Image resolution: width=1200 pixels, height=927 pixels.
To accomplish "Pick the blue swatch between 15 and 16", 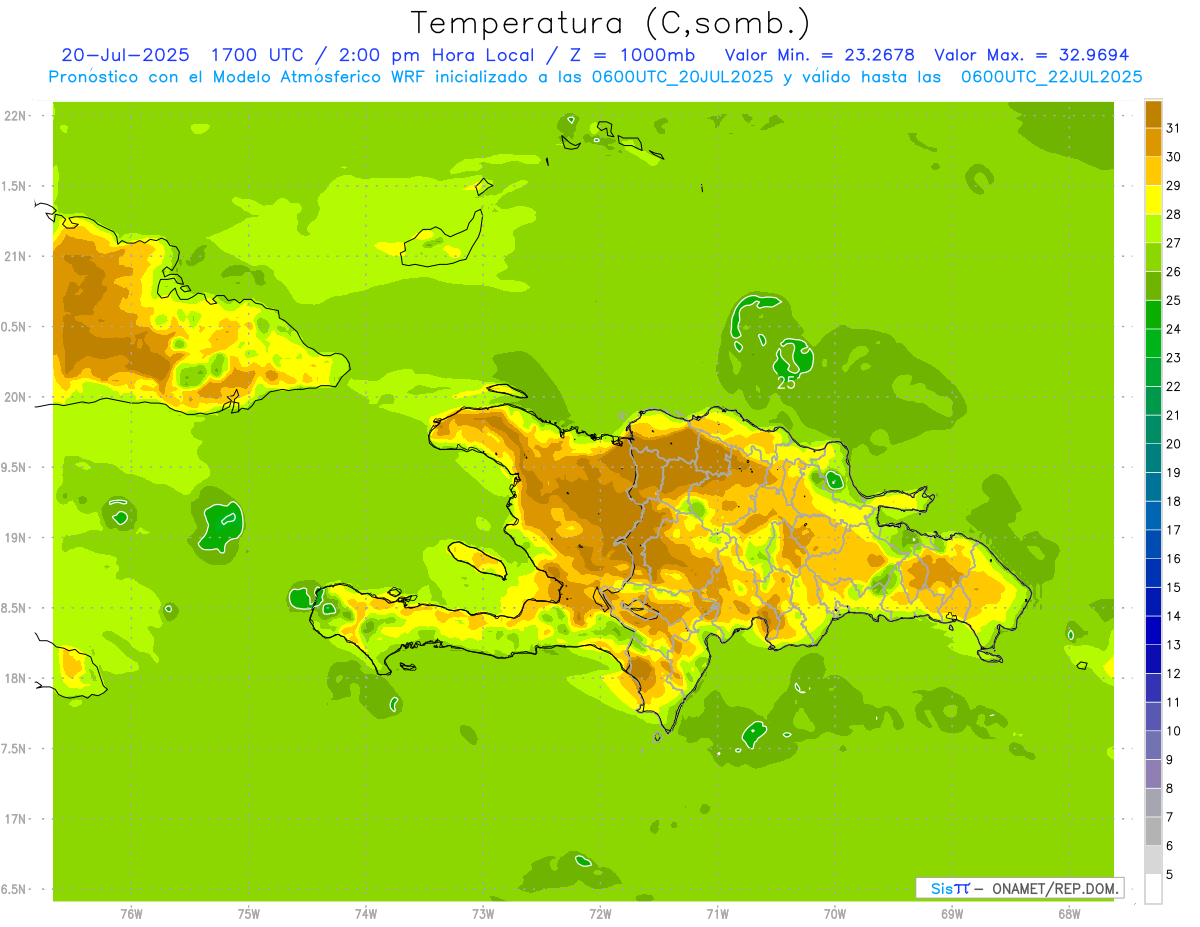I will (x=1153, y=573).
